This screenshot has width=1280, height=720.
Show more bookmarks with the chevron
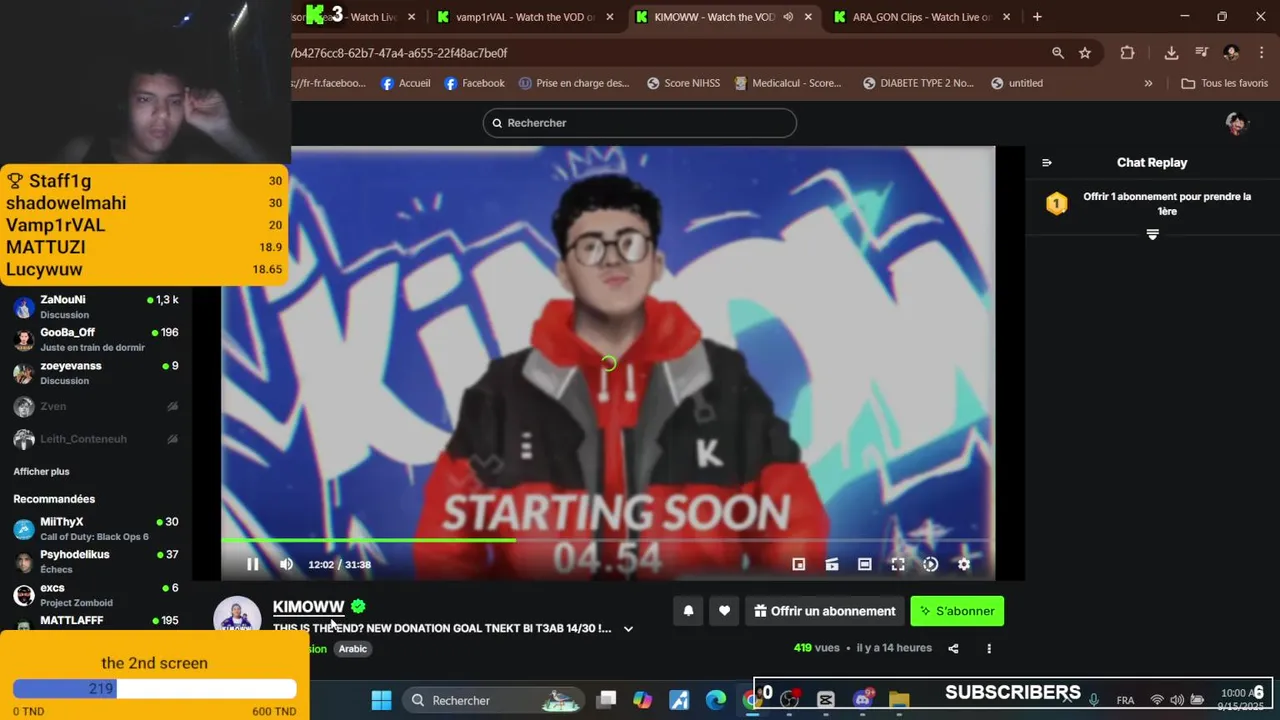(1148, 83)
